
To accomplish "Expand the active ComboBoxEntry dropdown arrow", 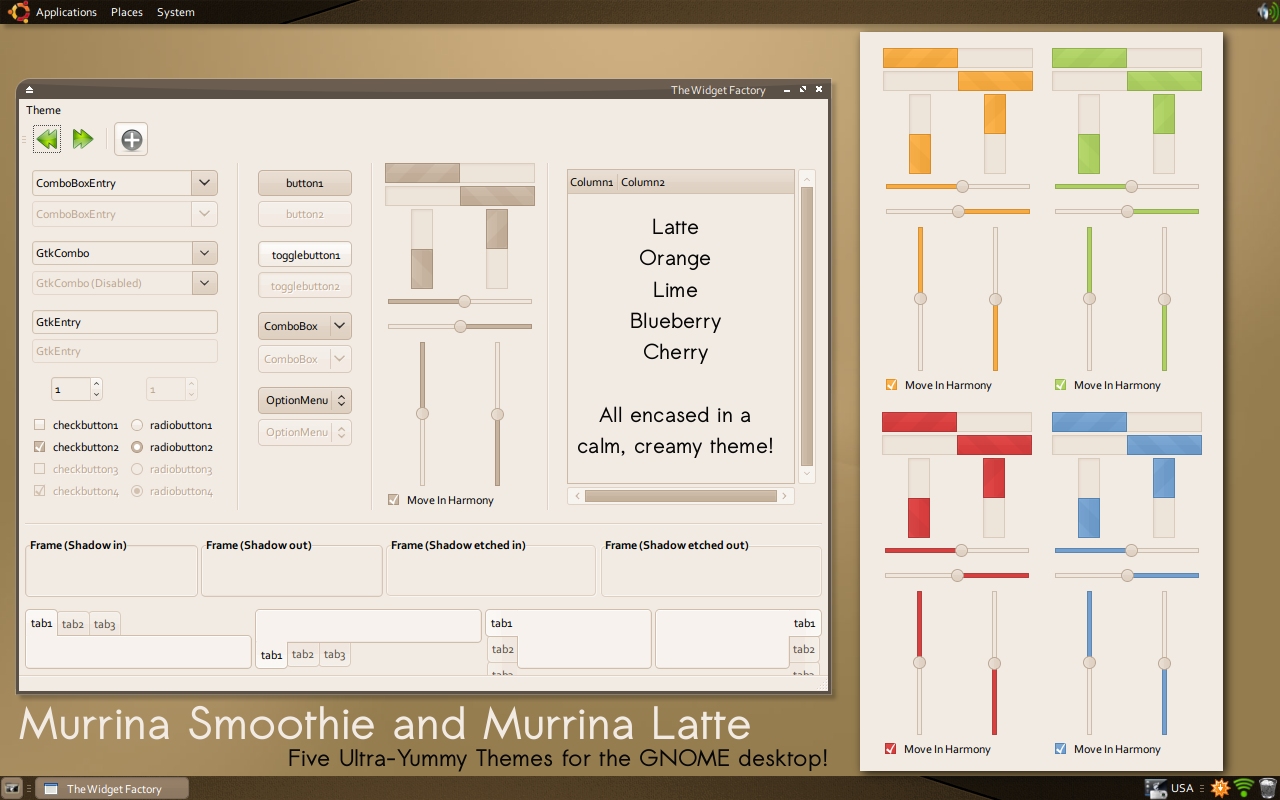I will 204,183.
